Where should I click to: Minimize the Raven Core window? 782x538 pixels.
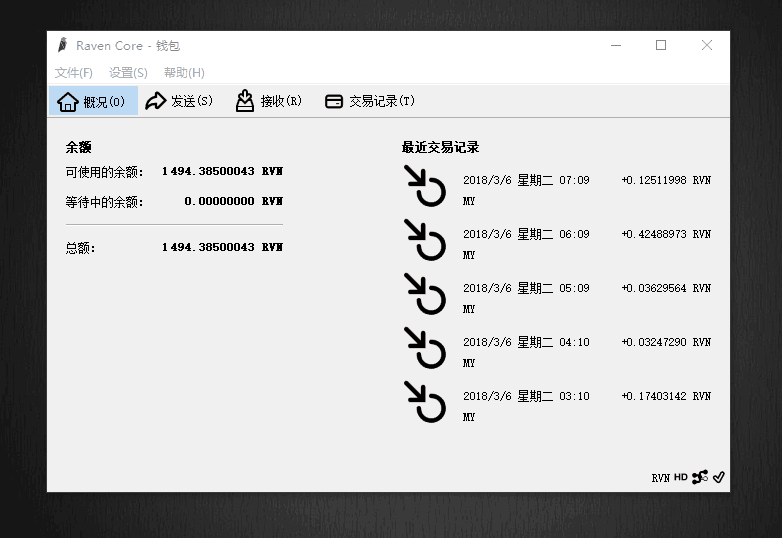pyautogui.click(x=616, y=45)
